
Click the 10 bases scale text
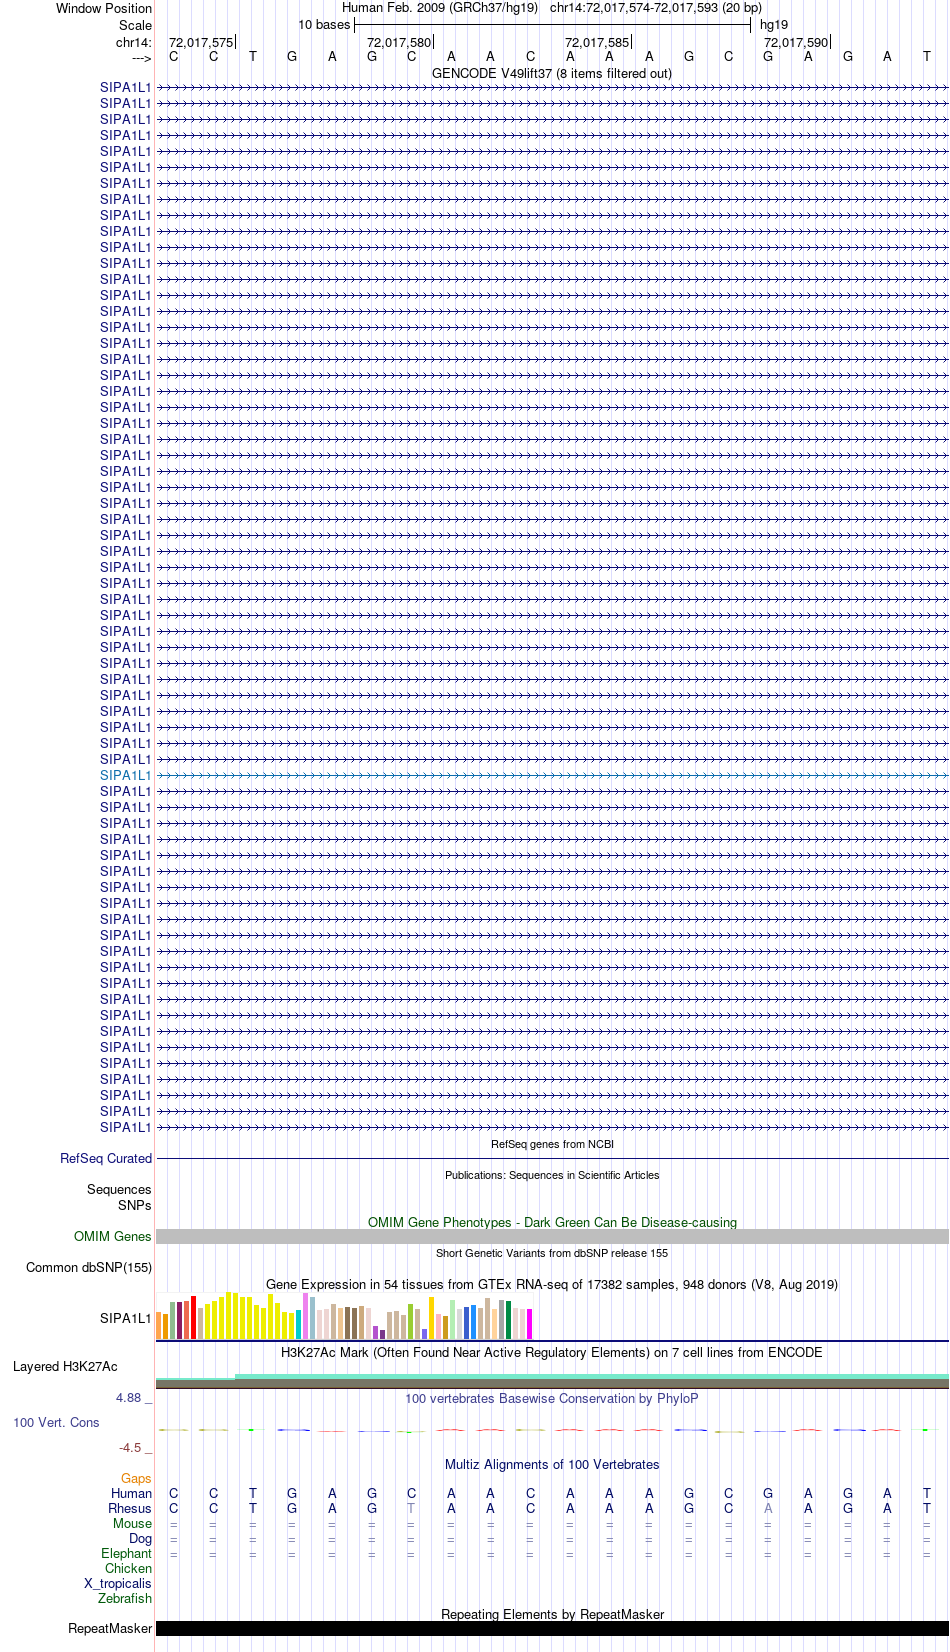324,25
